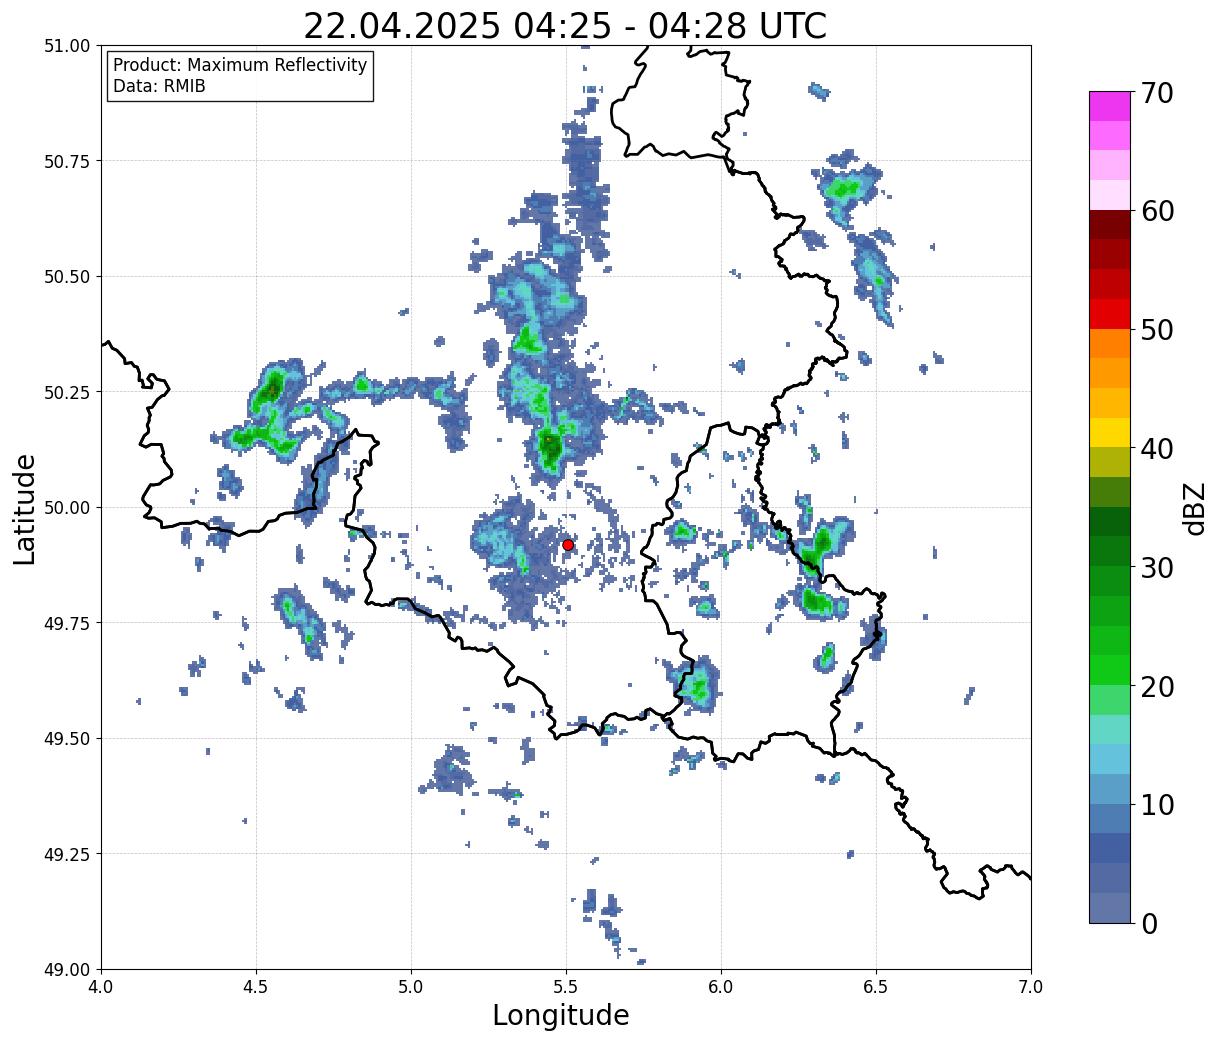The height and width of the screenshot is (1040, 1219).
Task: Click the longitude tick label '5.0'
Action: 411,987
